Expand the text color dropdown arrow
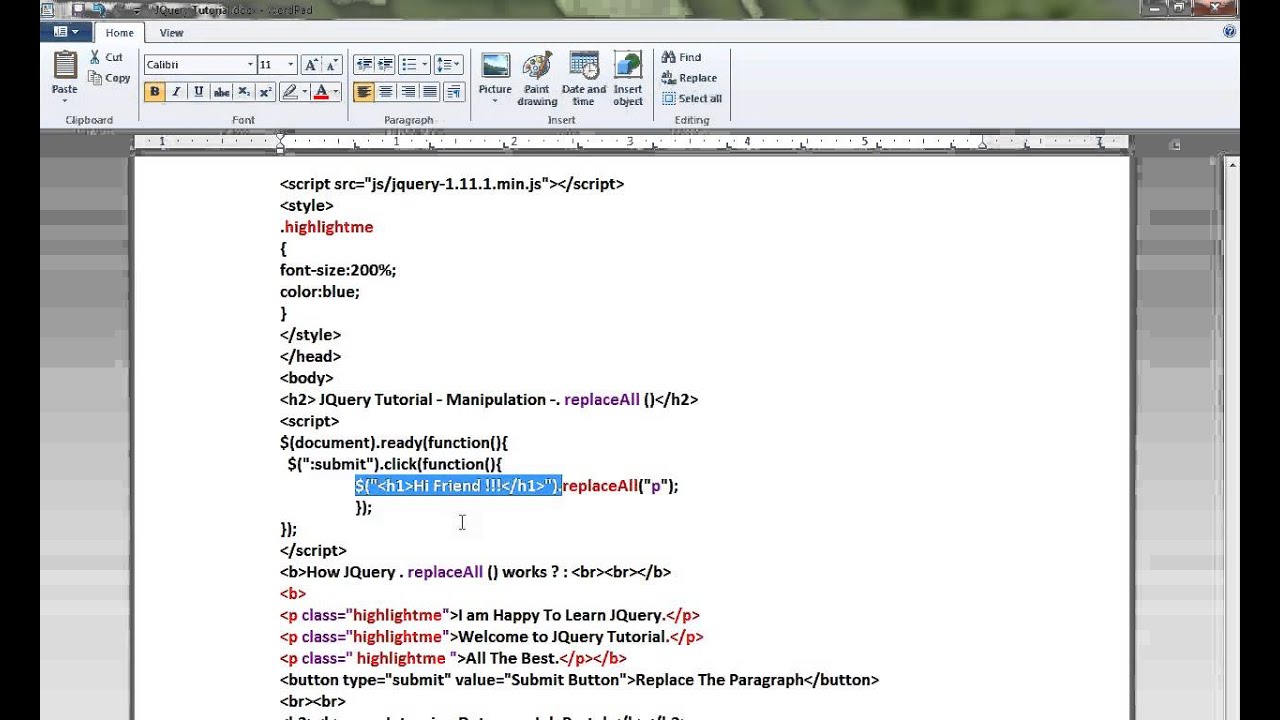Viewport: 1280px width, 720px height. pos(336,92)
